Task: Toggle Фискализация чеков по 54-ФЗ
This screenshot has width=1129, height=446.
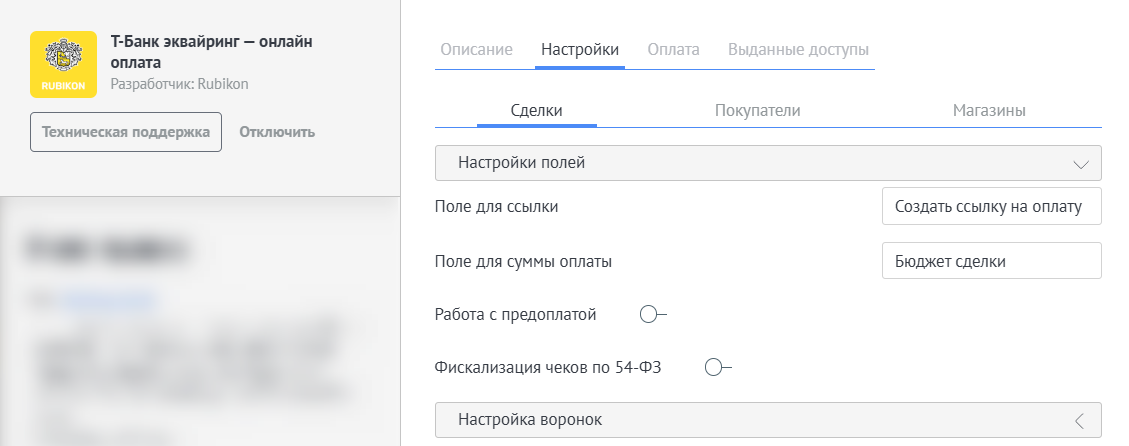Action: coord(718,368)
